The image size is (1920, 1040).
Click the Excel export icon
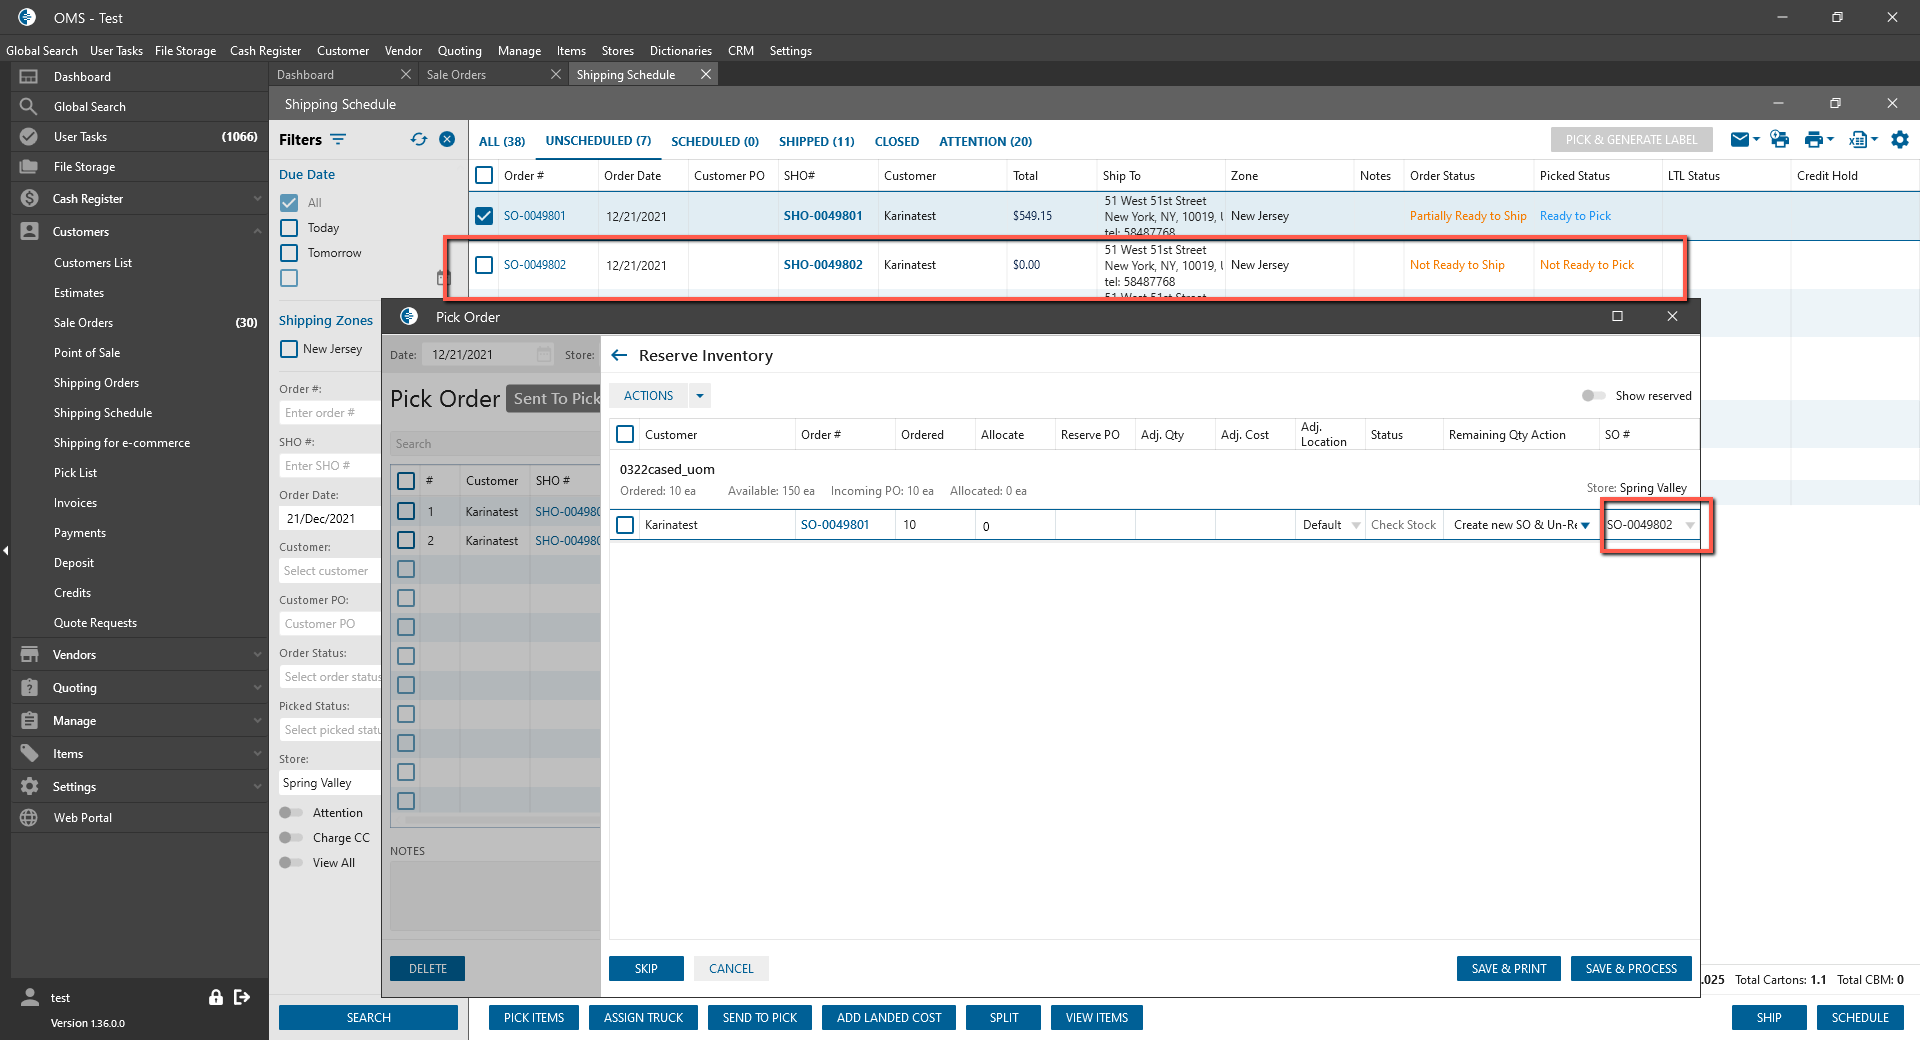1858,140
